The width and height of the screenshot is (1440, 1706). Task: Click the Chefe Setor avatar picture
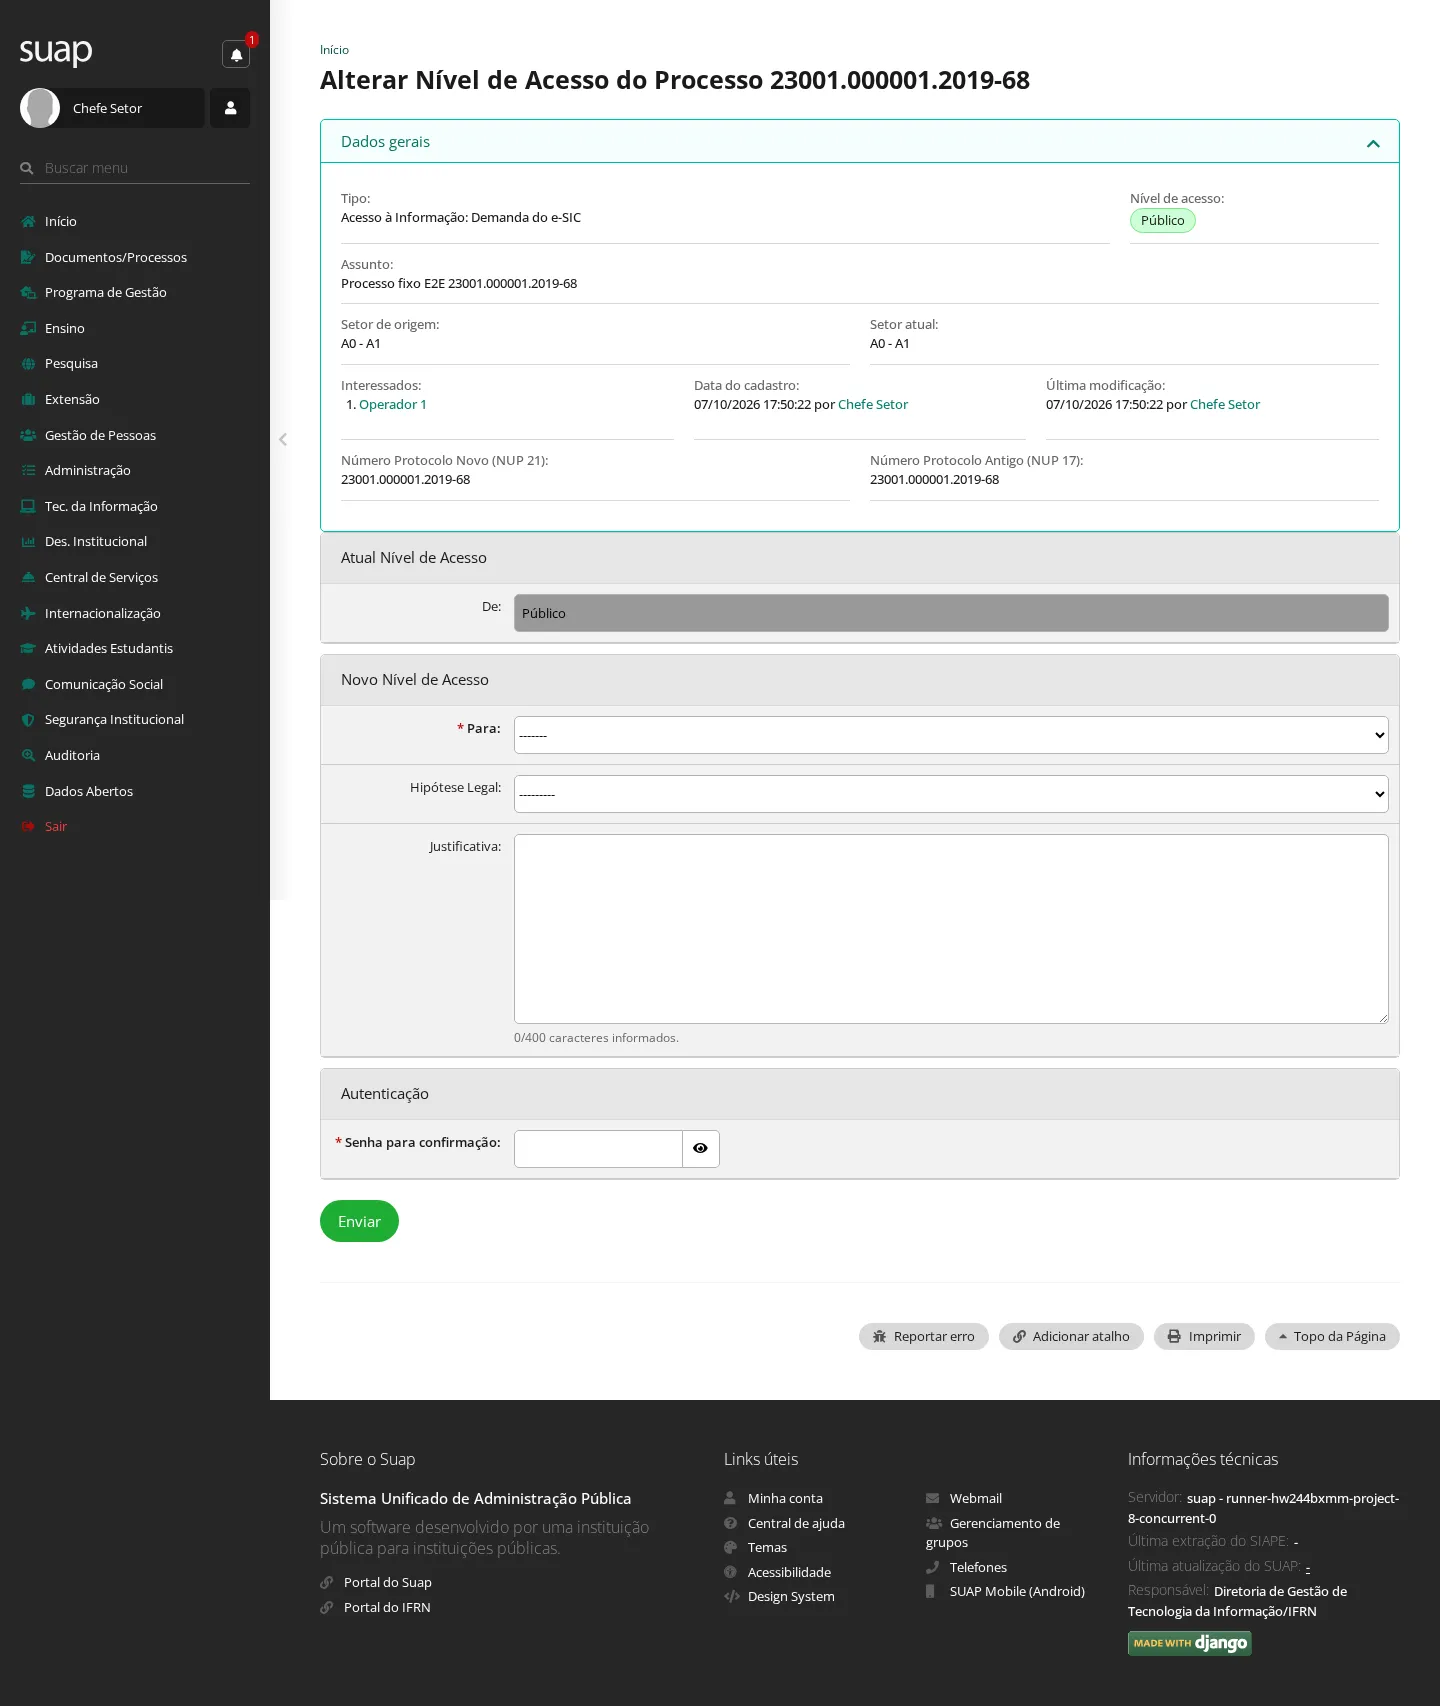(x=40, y=108)
